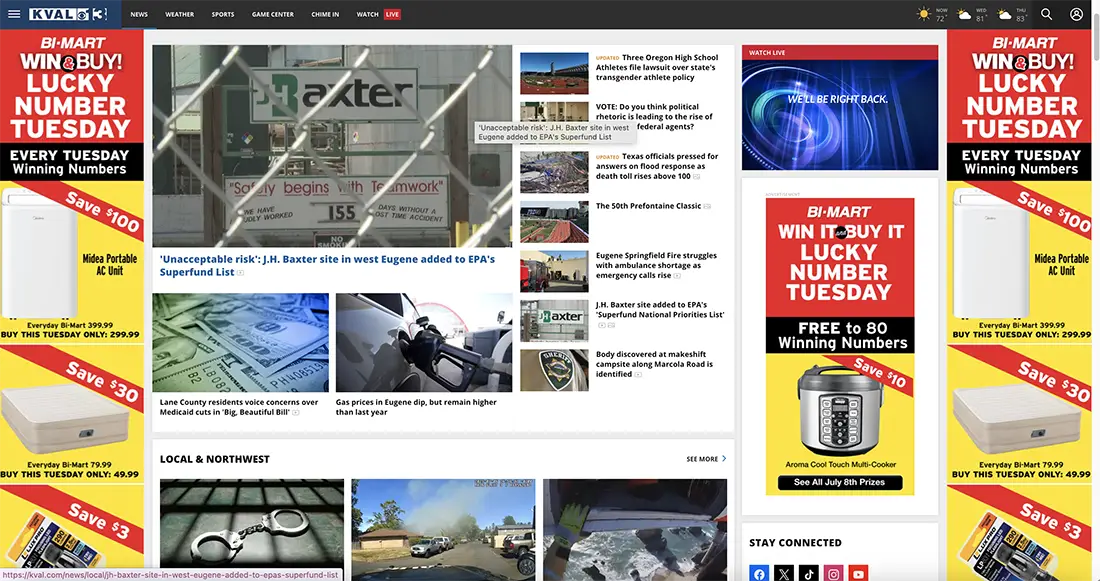Image resolution: width=1100 pixels, height=581 pixels.
Task: Click the gas pump nozzle thumbnail
Action: (x=424, y=342)
